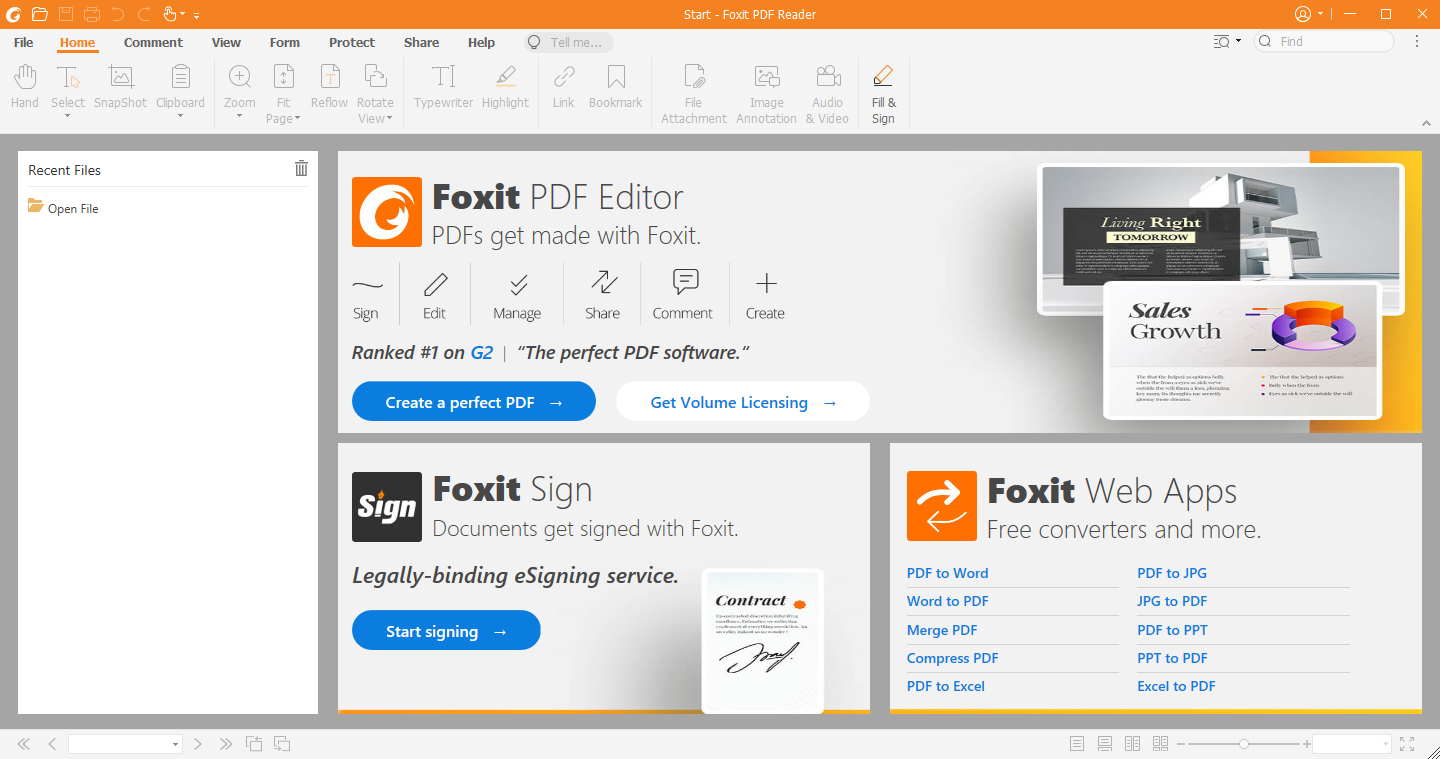Screen dimensions: 1440x759
Task: Go to next page in status bar
Action: [198, 744]
